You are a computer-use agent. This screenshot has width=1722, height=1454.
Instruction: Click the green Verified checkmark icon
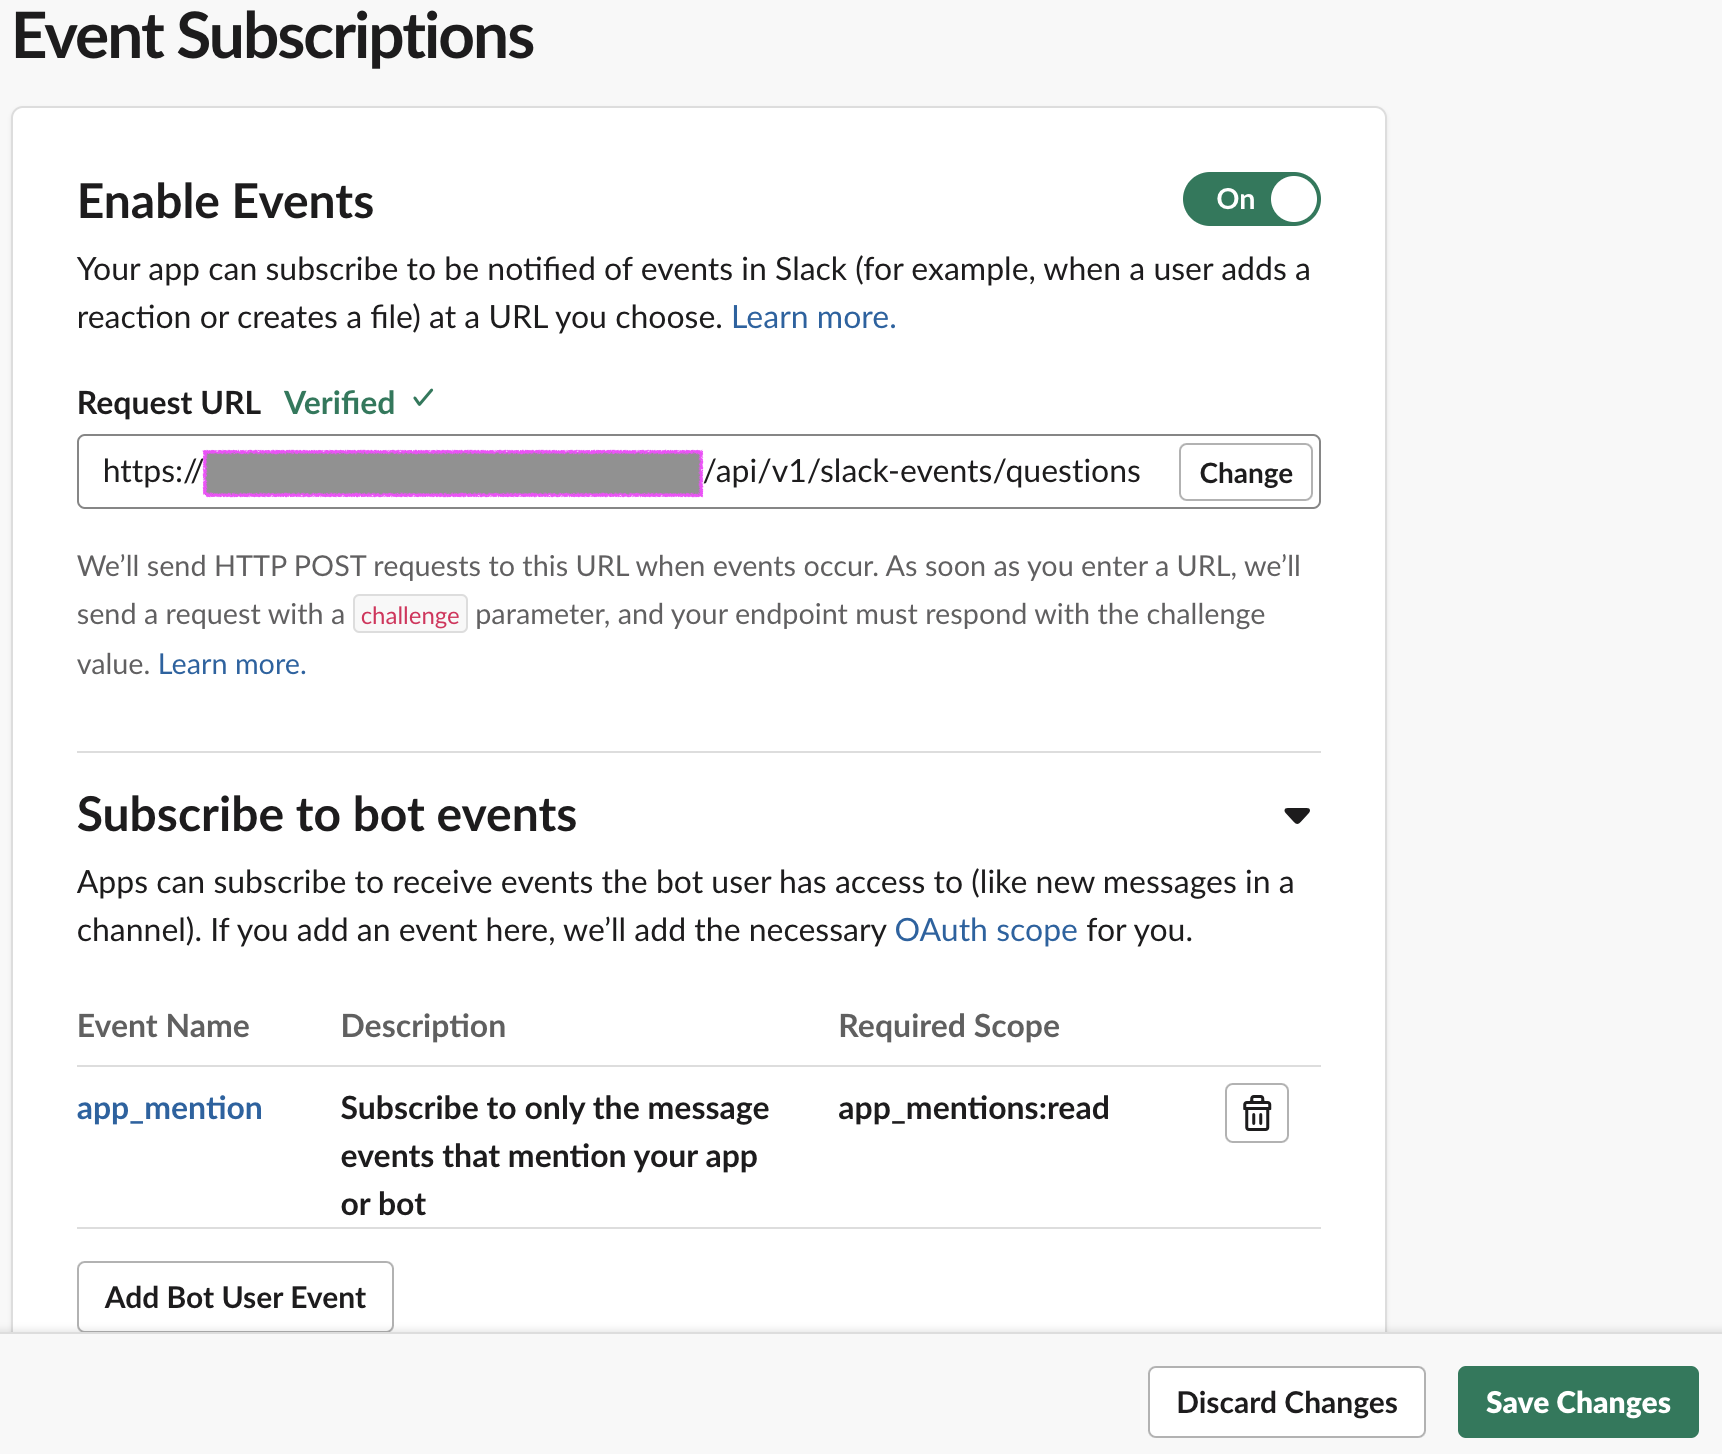[x=424, y=399]
